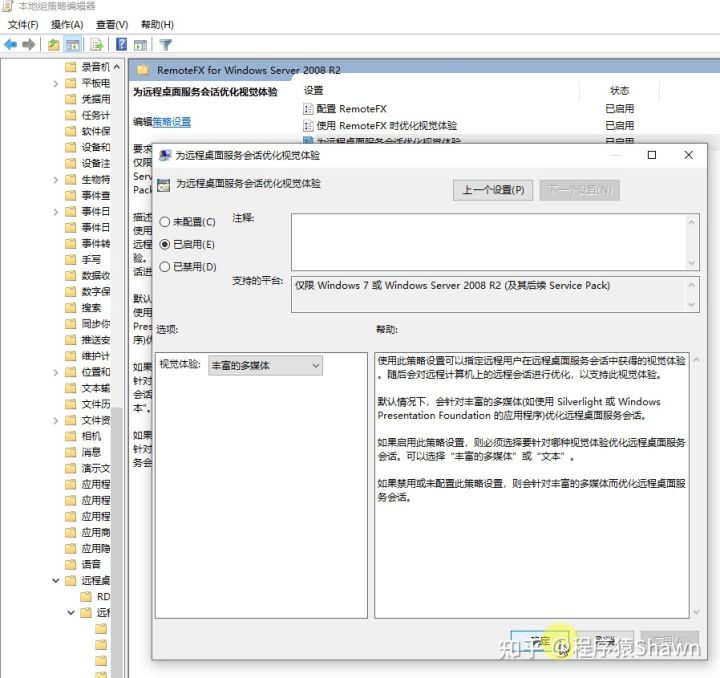Close the policy setting dialog
Image resolution: width=720 pixels, height=678 pixels.
tap(689, 155)
